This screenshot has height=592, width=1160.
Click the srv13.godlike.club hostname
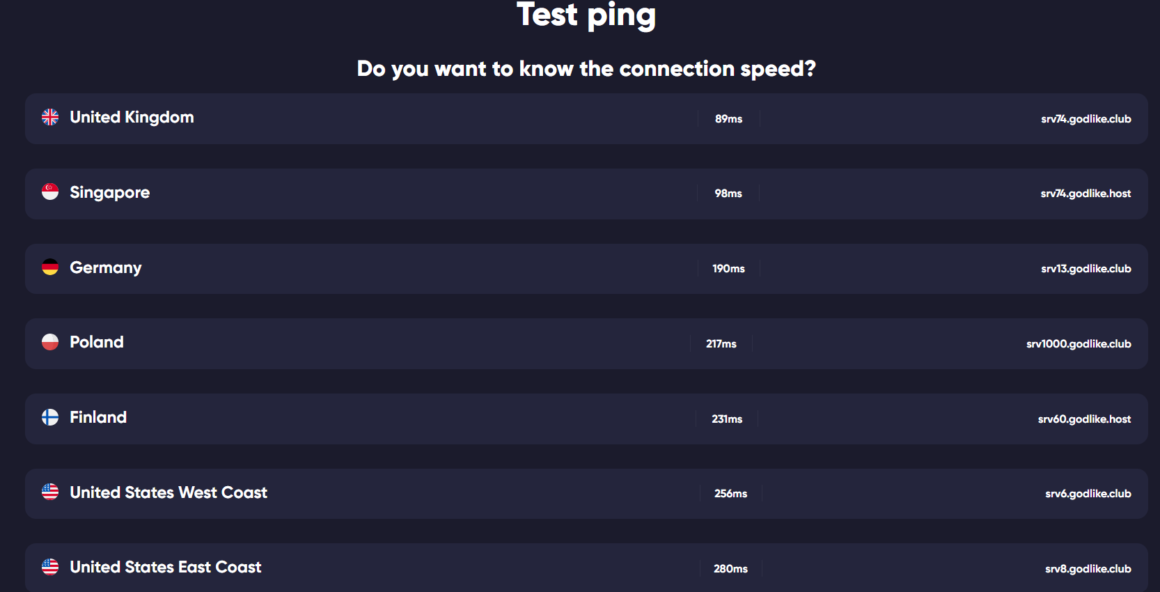point(1085,269)
